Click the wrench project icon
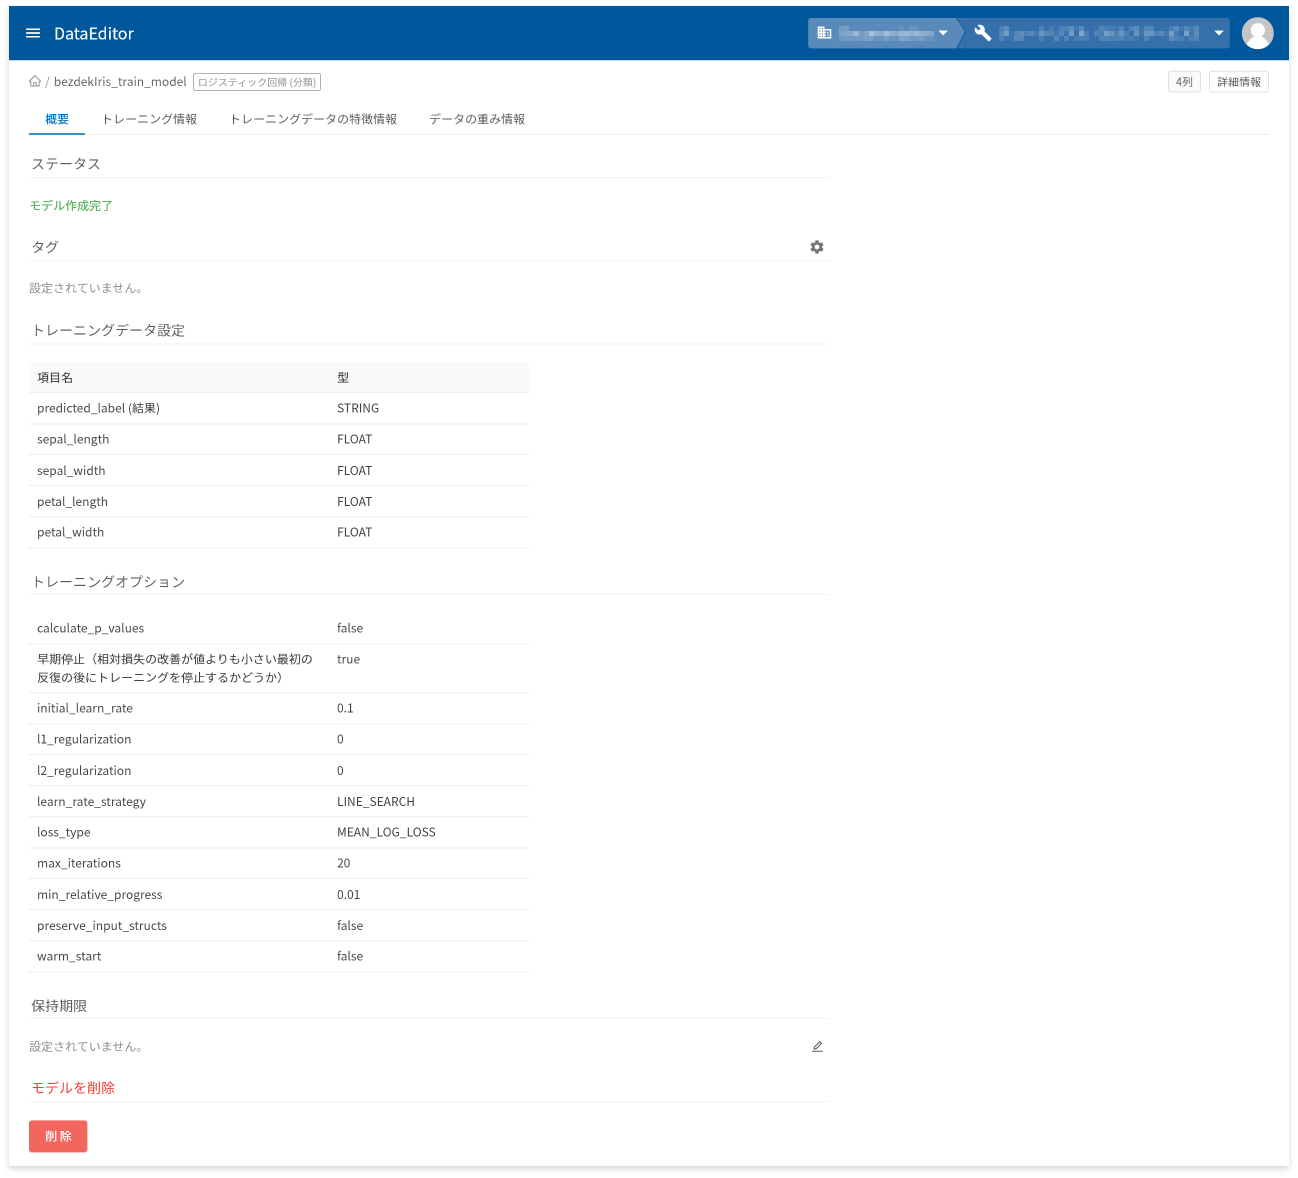 tap(983, 33)
